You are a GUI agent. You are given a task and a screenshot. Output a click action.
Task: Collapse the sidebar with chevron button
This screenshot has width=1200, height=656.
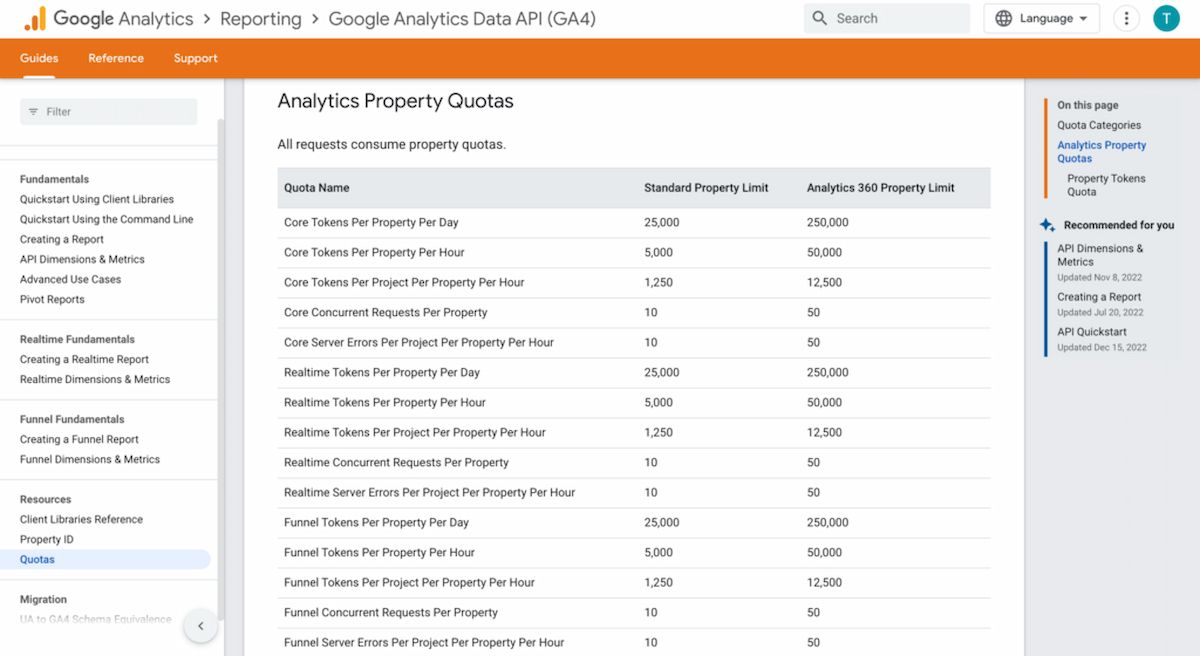point(200,626)
